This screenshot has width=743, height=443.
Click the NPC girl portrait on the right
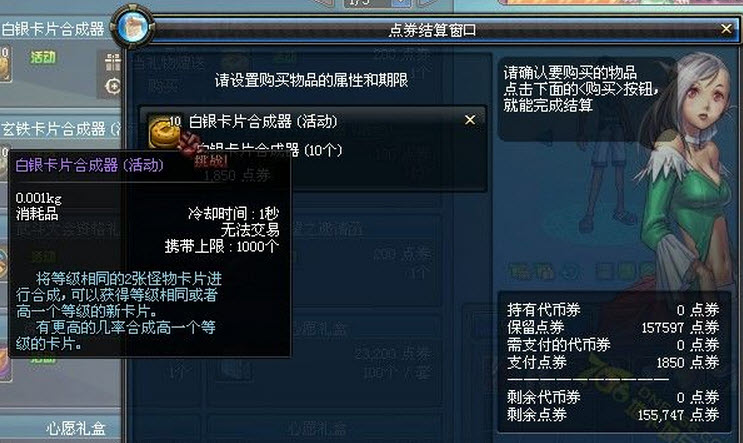pyautogui.click(x=687, y=156)
